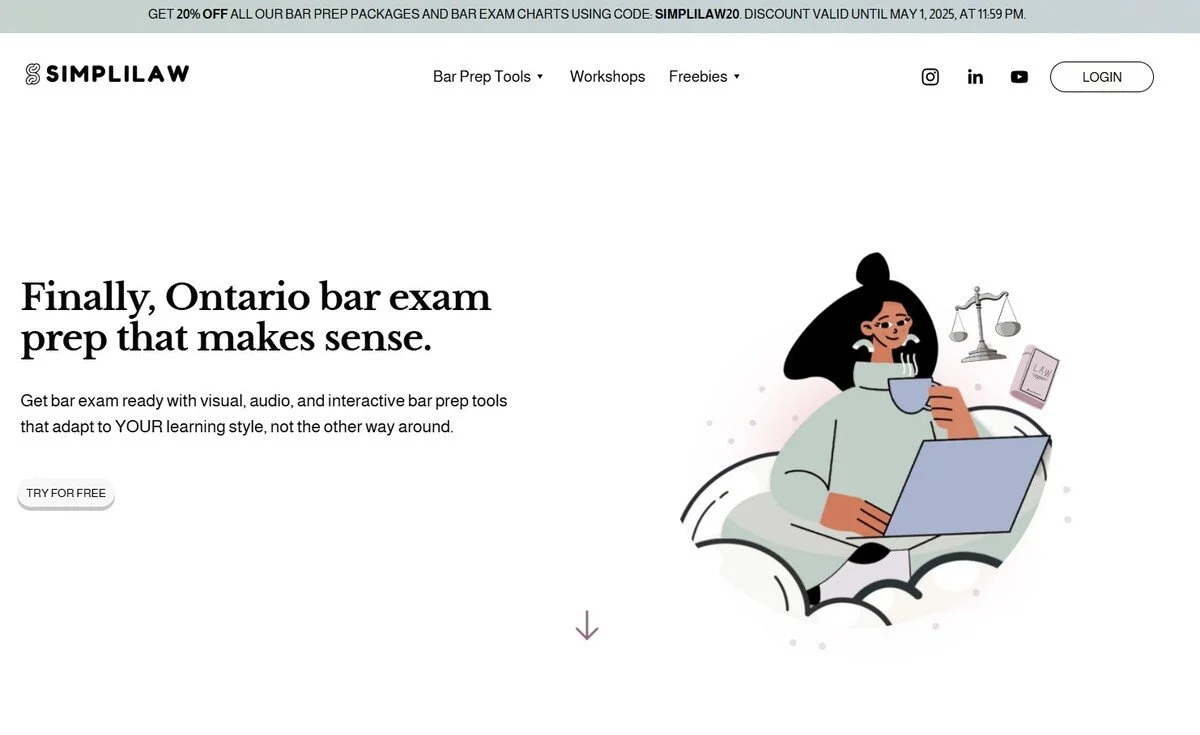Image resolution: width=1200 pixels, height=735 pixels.
Task: Expand the Freebies dropdown menu
Action: (x=704, y=77)
